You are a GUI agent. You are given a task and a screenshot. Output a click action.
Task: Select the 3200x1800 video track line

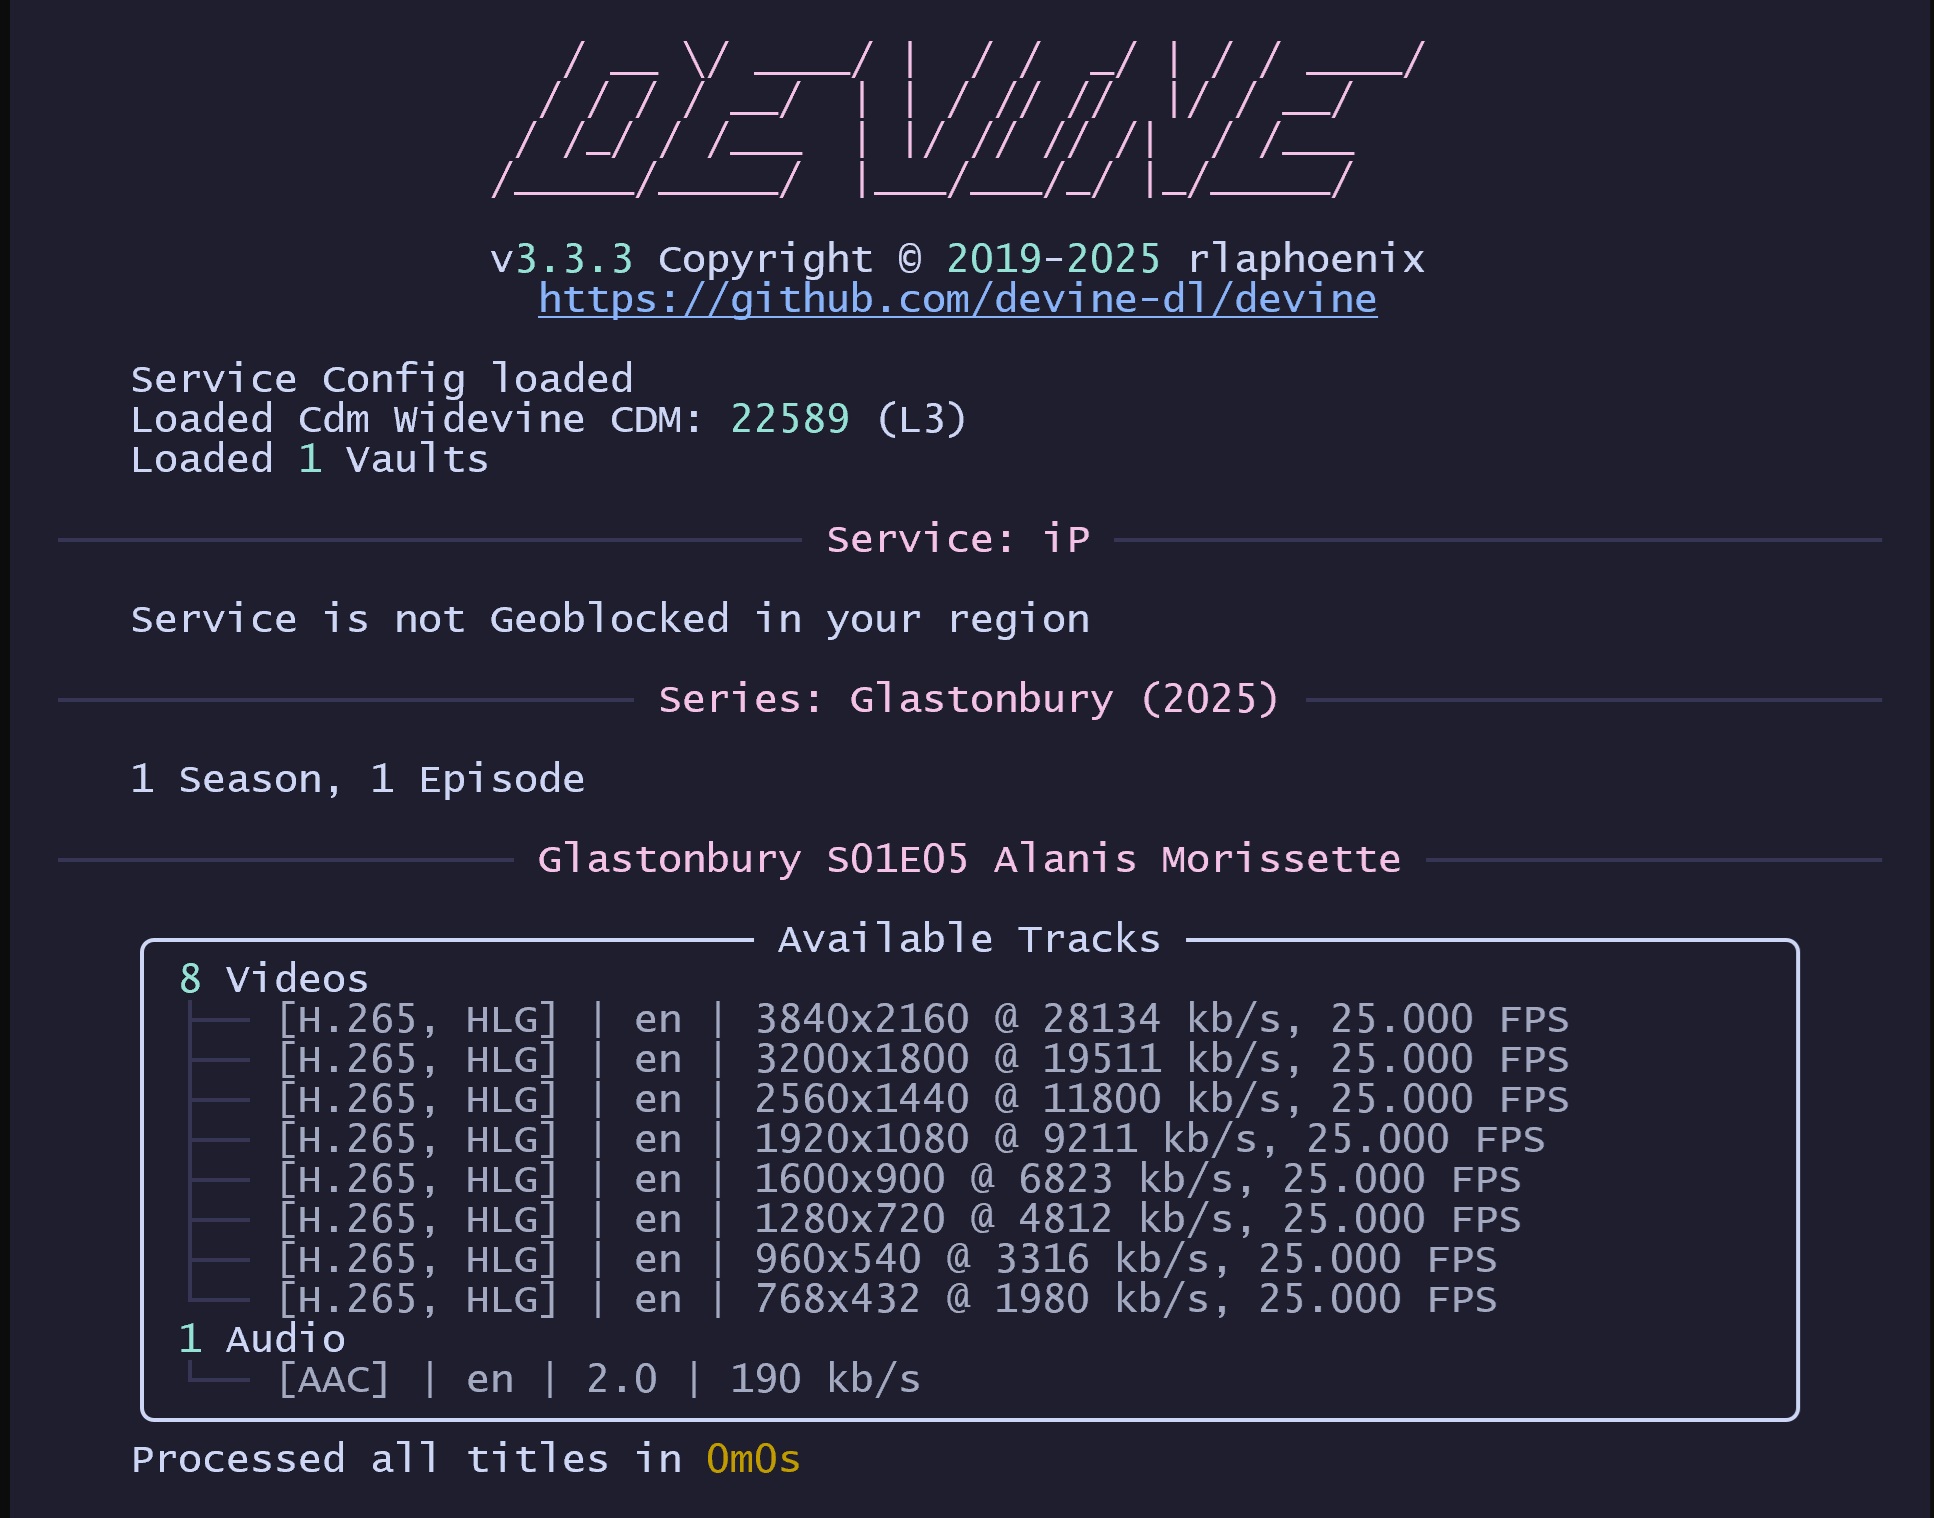point(922,1059)
